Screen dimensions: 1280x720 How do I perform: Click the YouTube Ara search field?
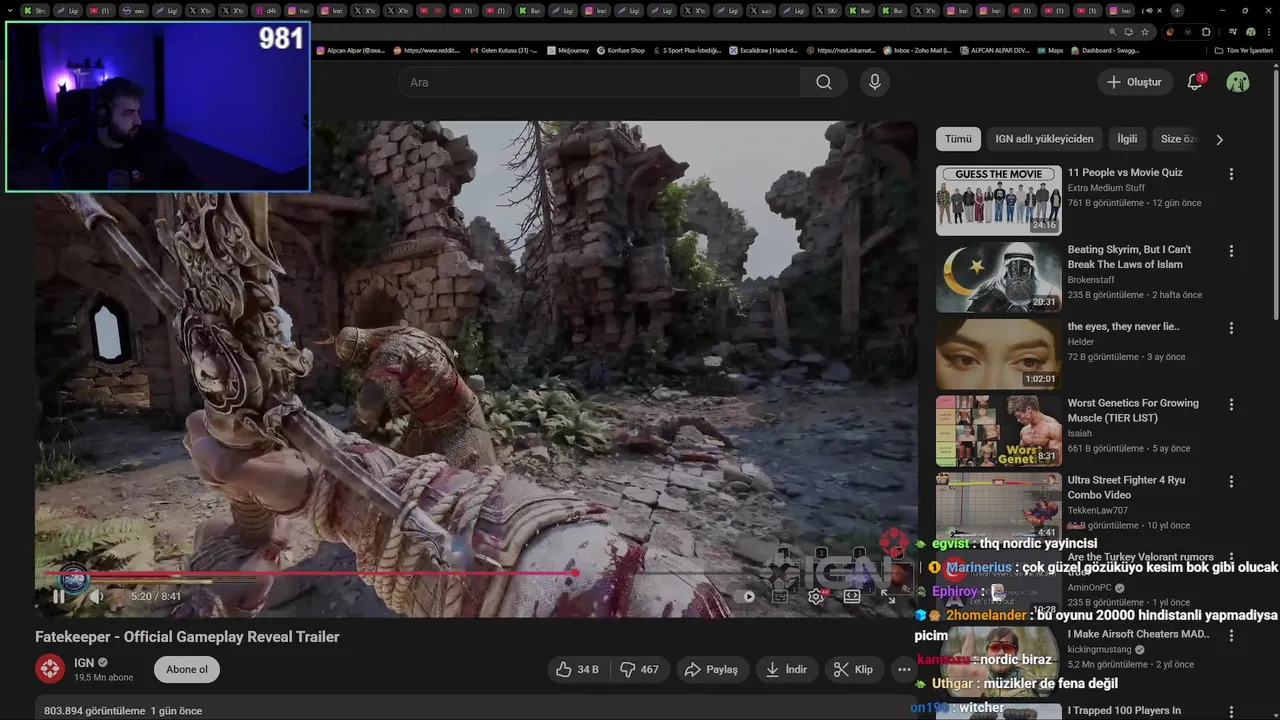pos(599,82)
